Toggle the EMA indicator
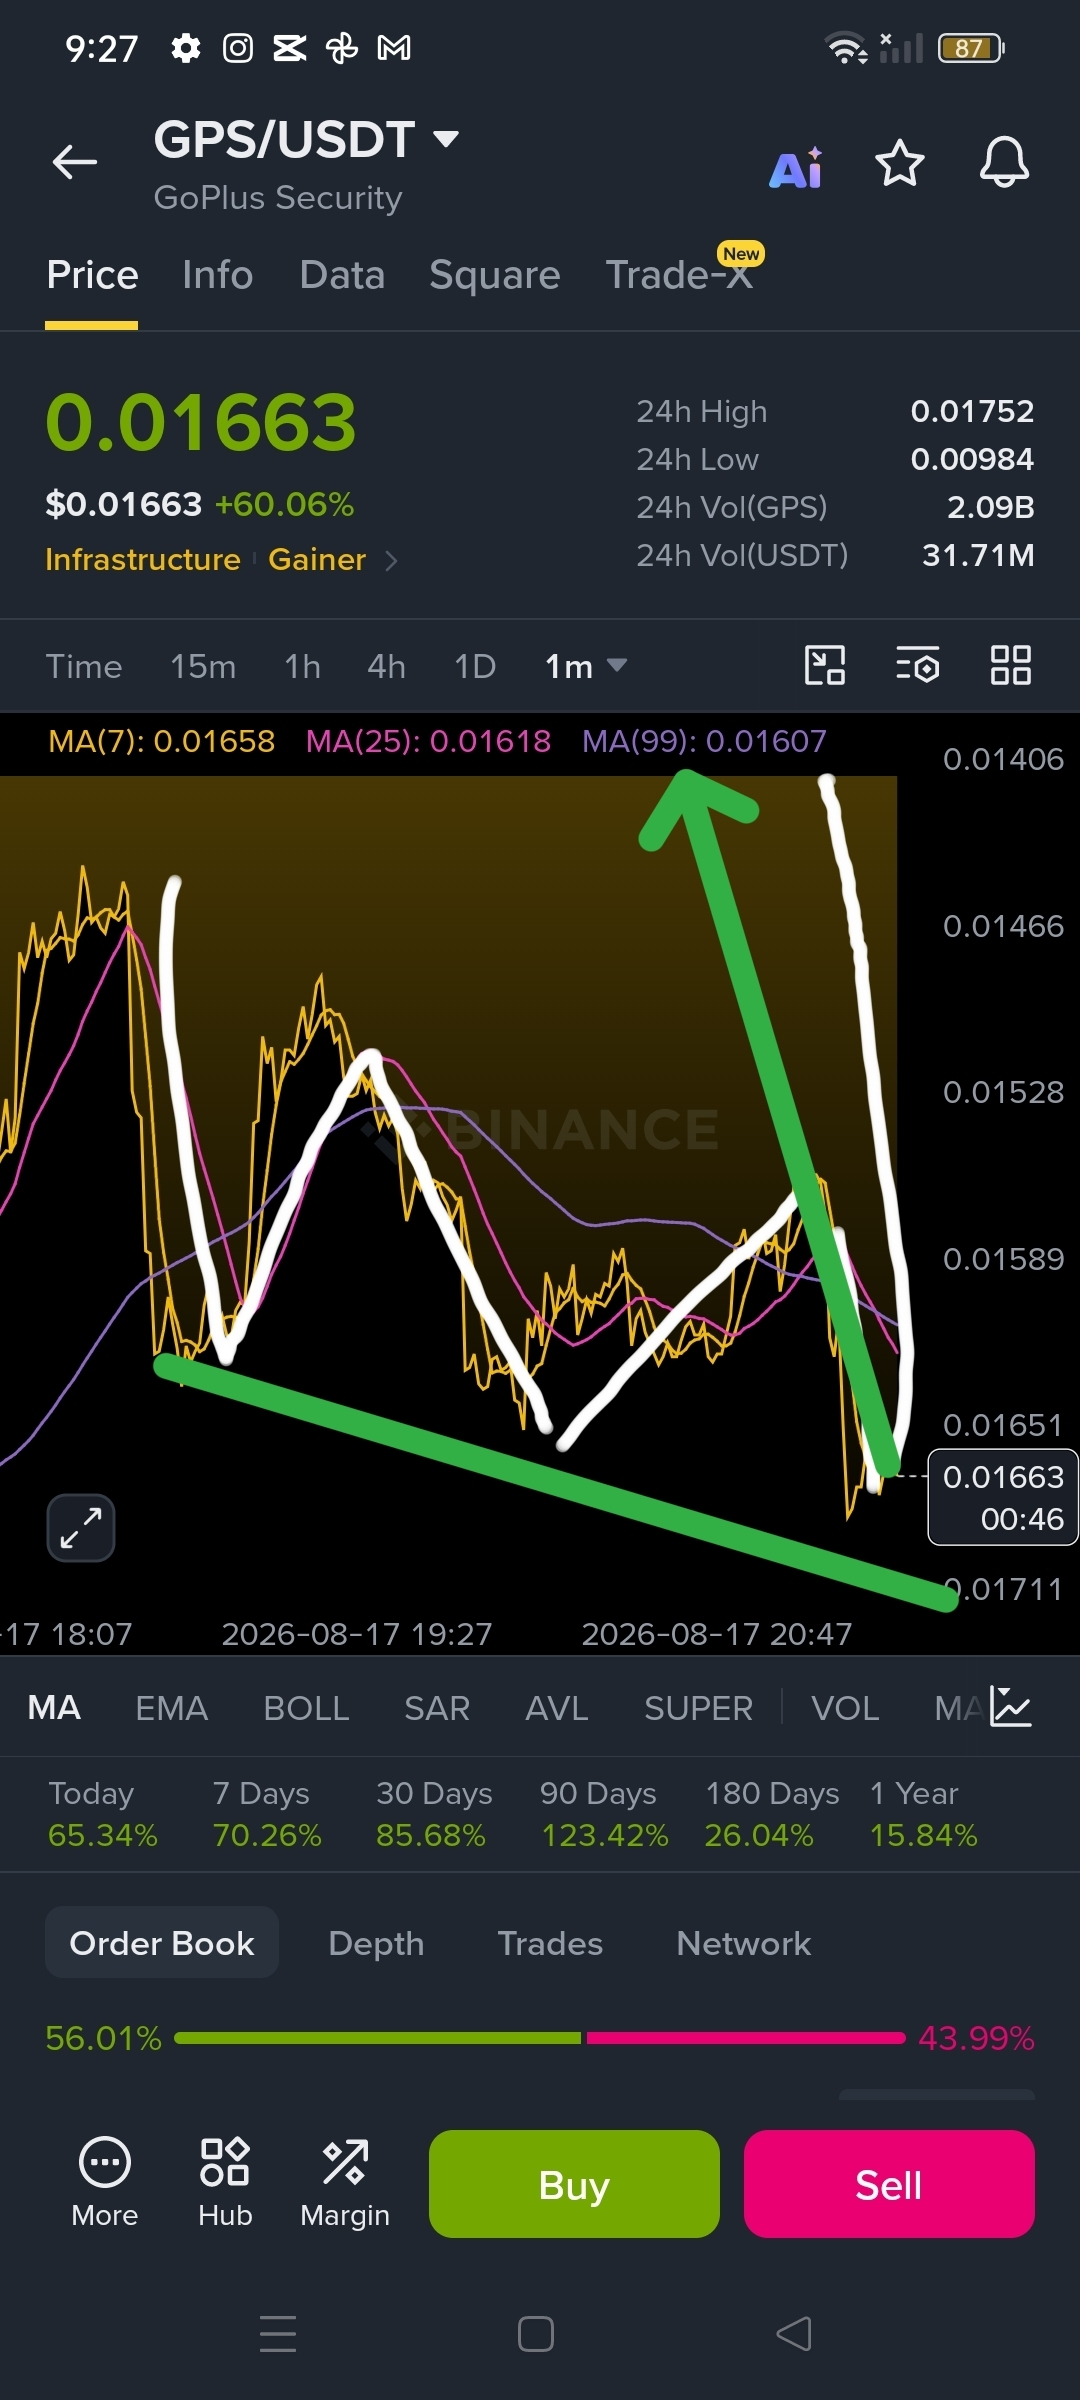The width and height of the screenshot is (1080, 2400). [x=171, y=1708]
